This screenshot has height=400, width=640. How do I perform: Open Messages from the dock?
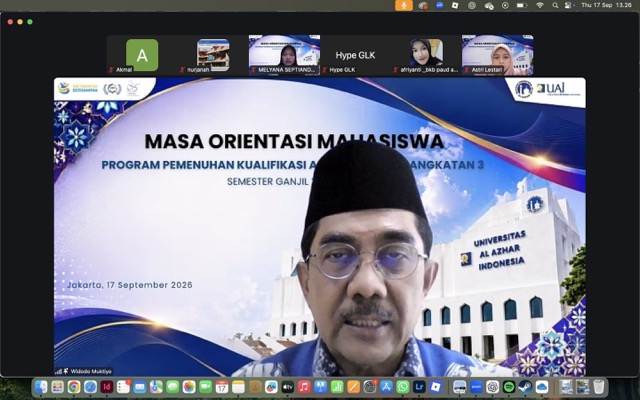point(173,387)
